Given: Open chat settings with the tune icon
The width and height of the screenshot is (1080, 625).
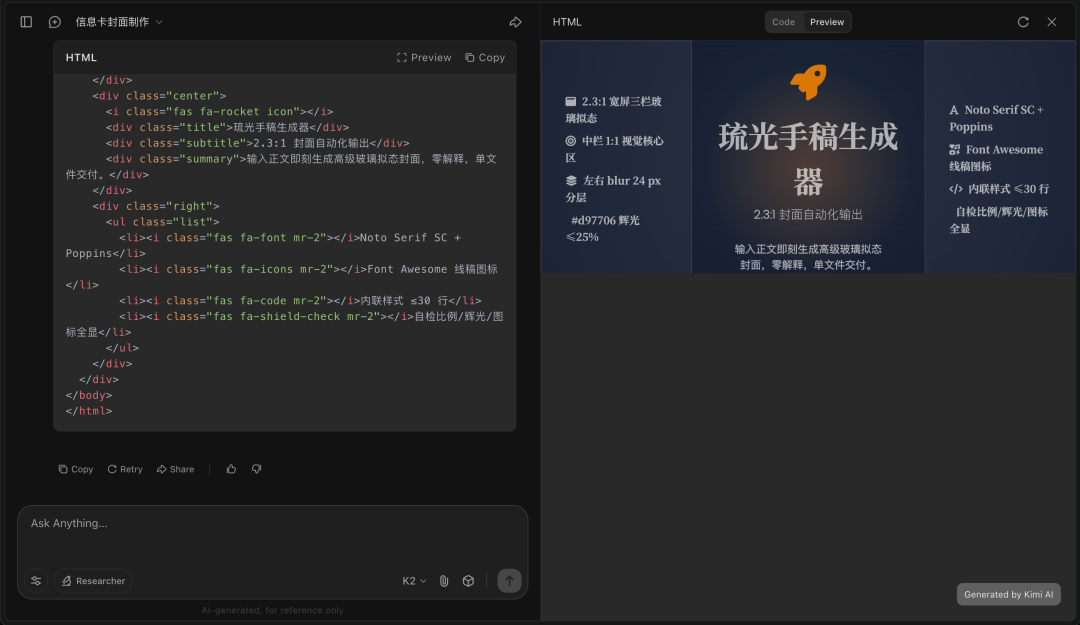Looking at the screenshot, I should (35, 580).
